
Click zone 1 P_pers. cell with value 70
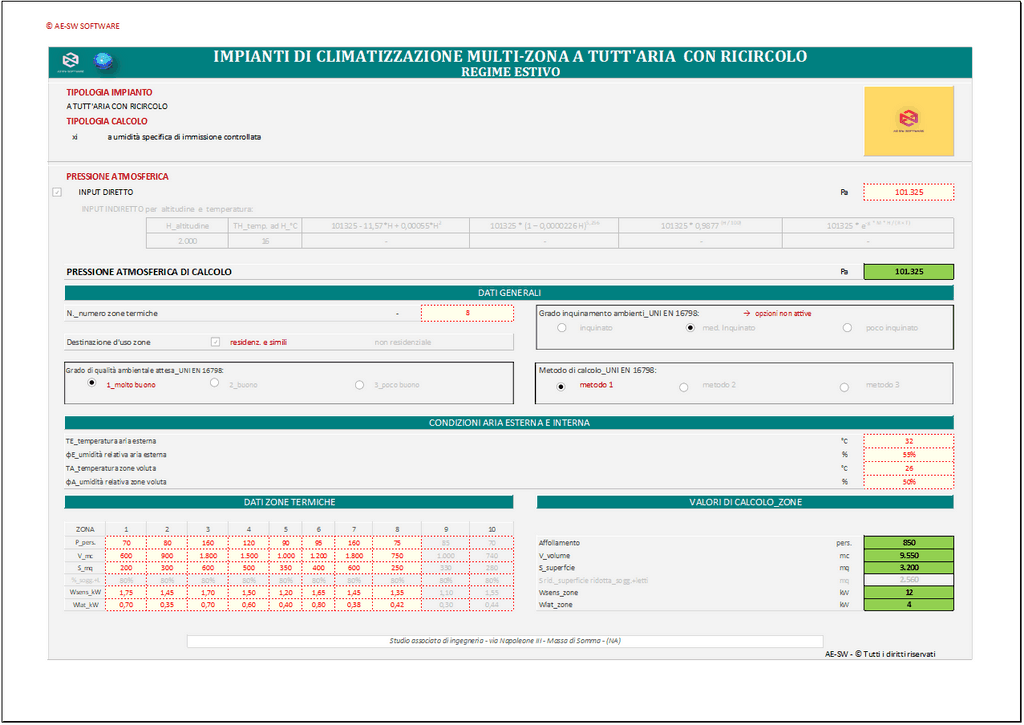[125, 541]
